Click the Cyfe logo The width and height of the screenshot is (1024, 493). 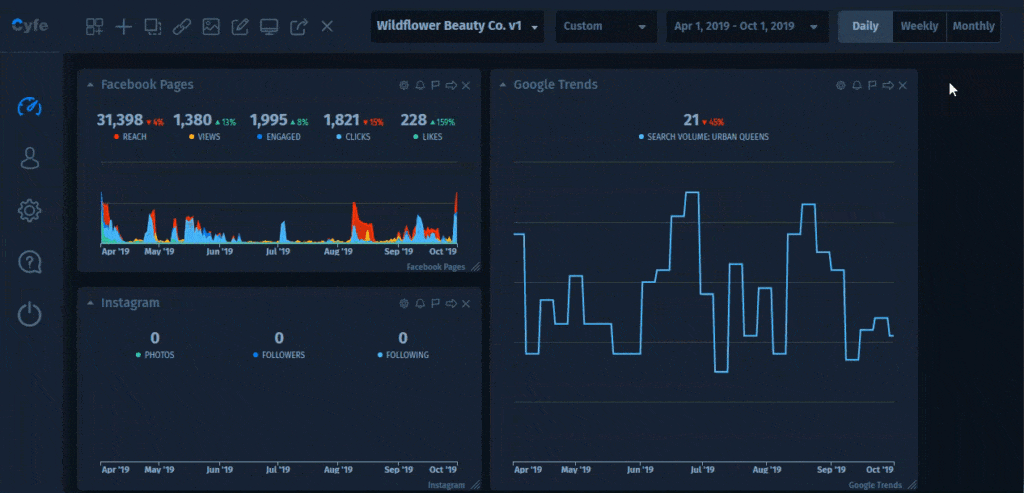click(x=30, y=26)
